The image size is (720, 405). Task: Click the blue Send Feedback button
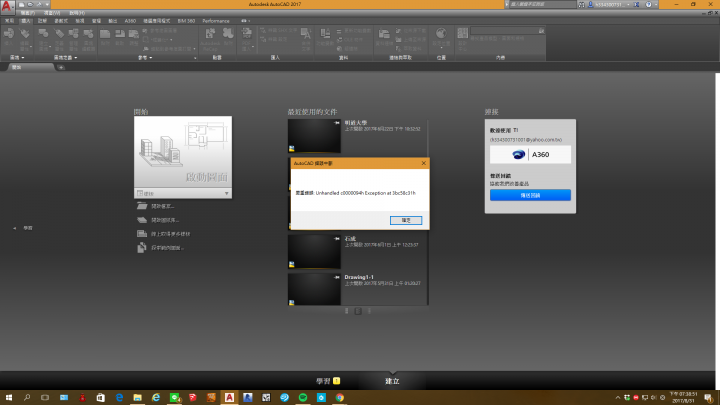point(530,195)
